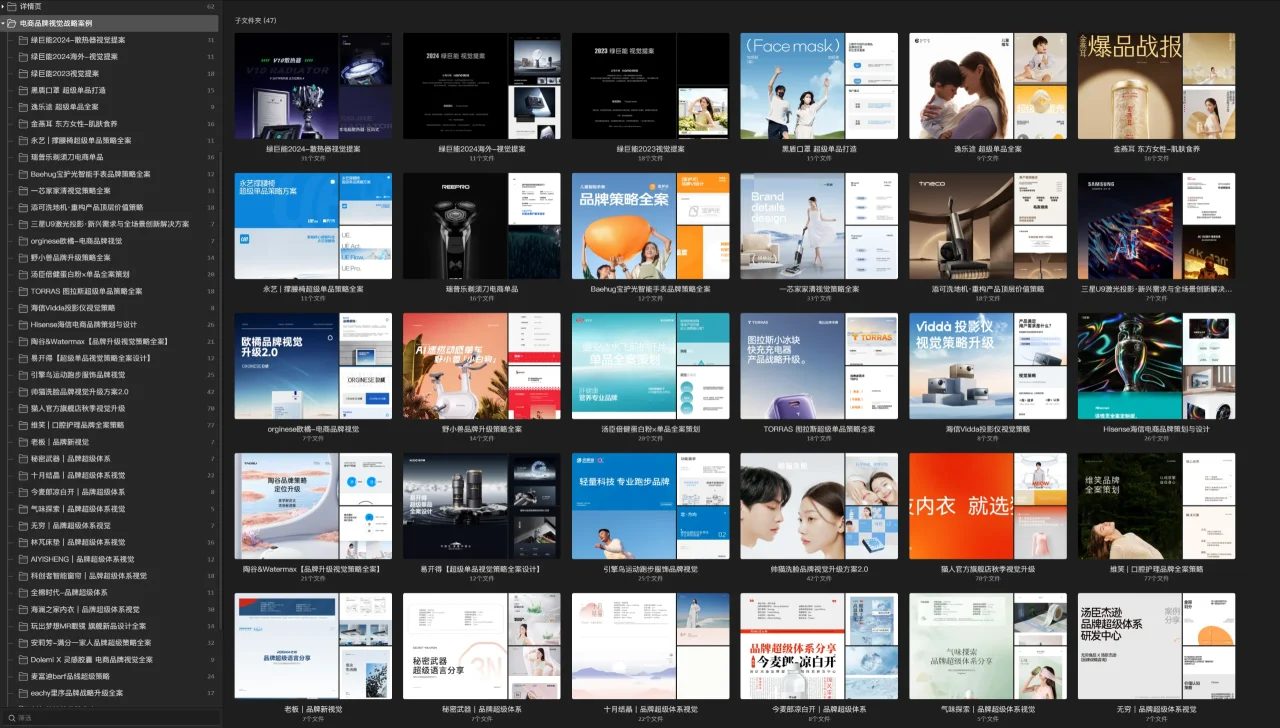This screenshot has width=1280, height=728.
Task: Click the 子文件夹 (47) heading text
Action: 256,20
